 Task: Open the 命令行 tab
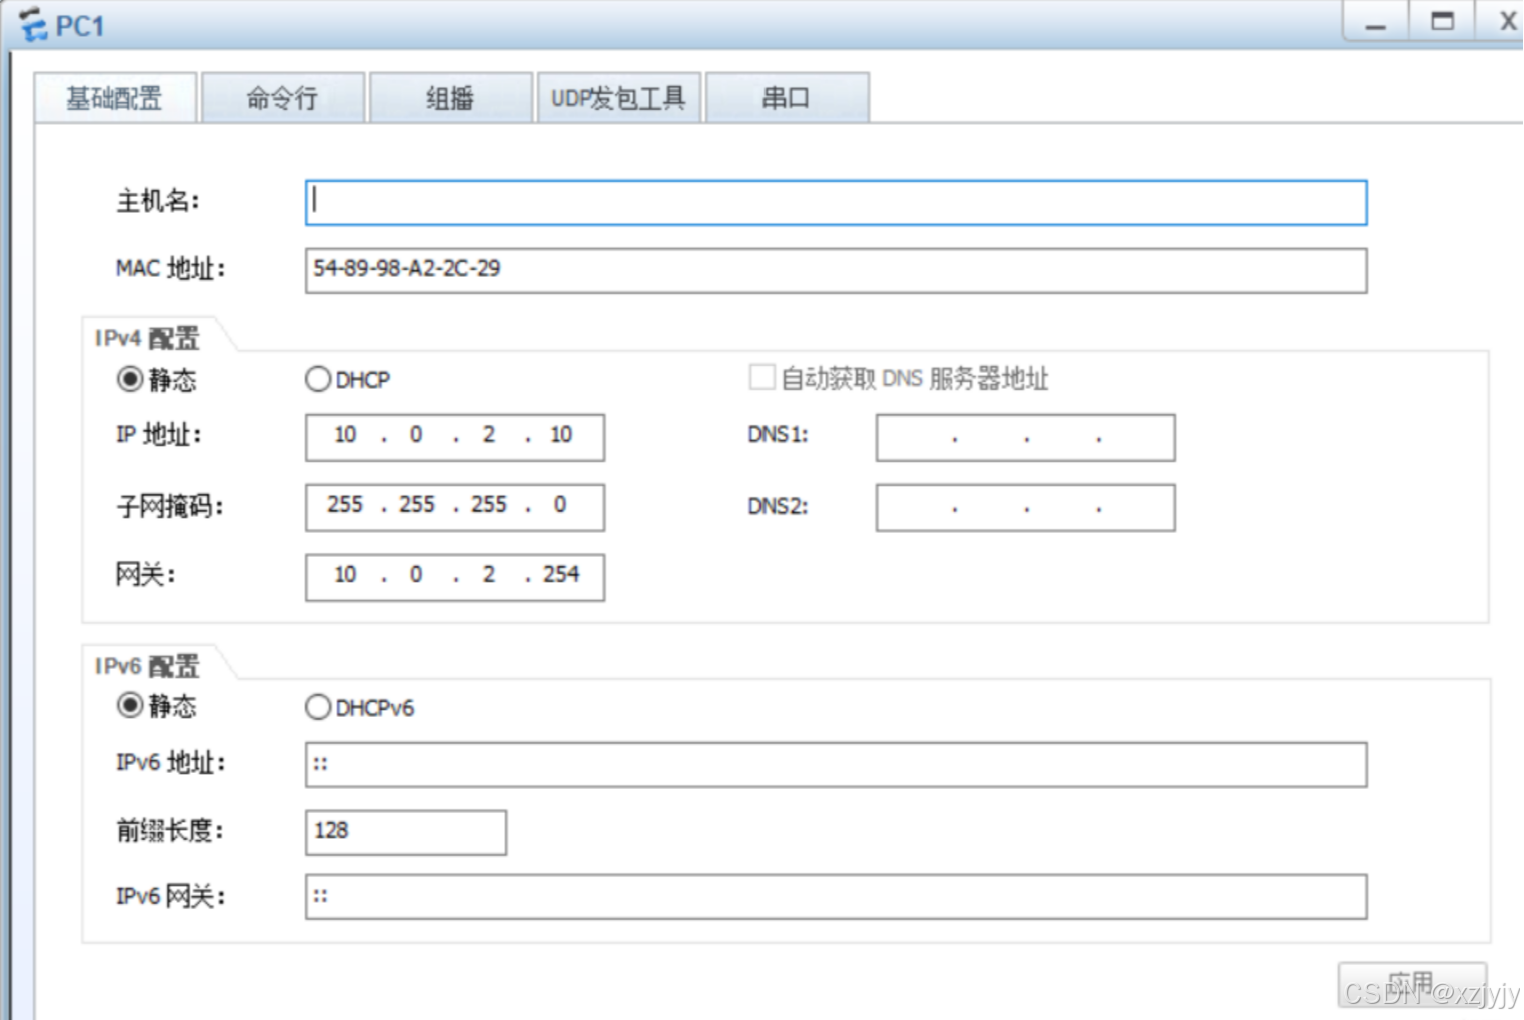point(283,98)
